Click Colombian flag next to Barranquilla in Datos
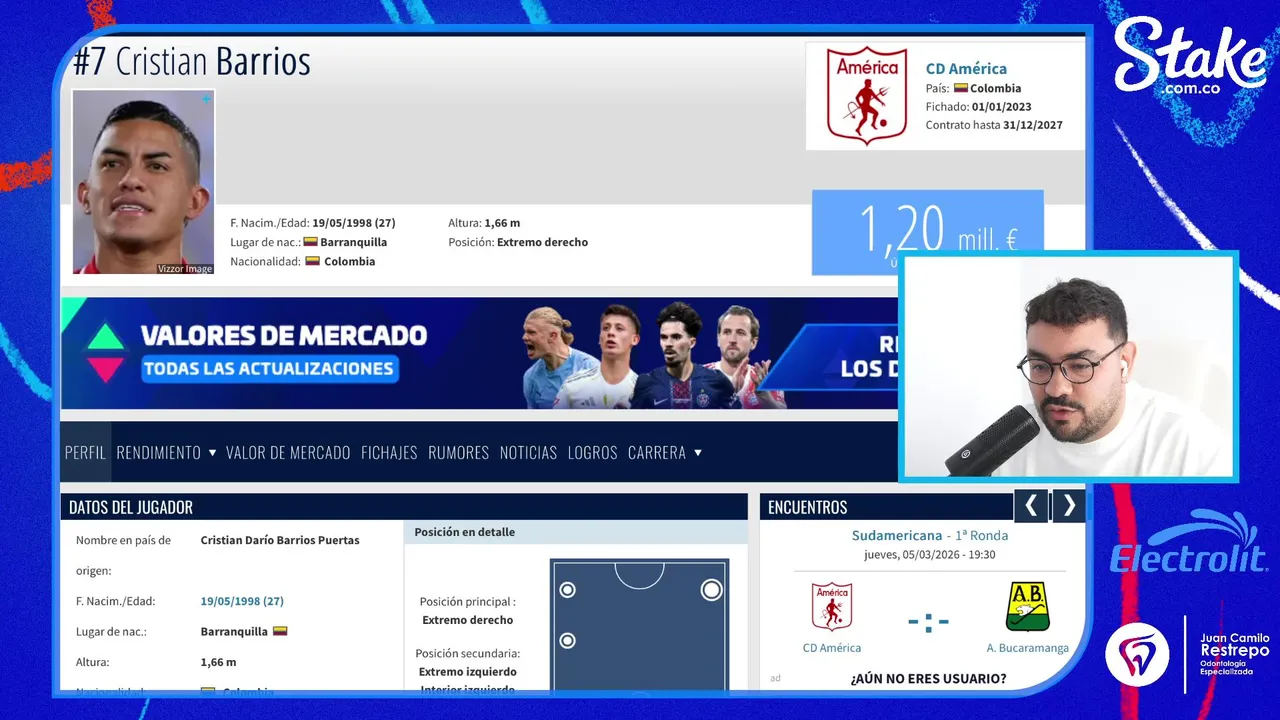This screenshot has height=720, width=1280. [280, 631]
